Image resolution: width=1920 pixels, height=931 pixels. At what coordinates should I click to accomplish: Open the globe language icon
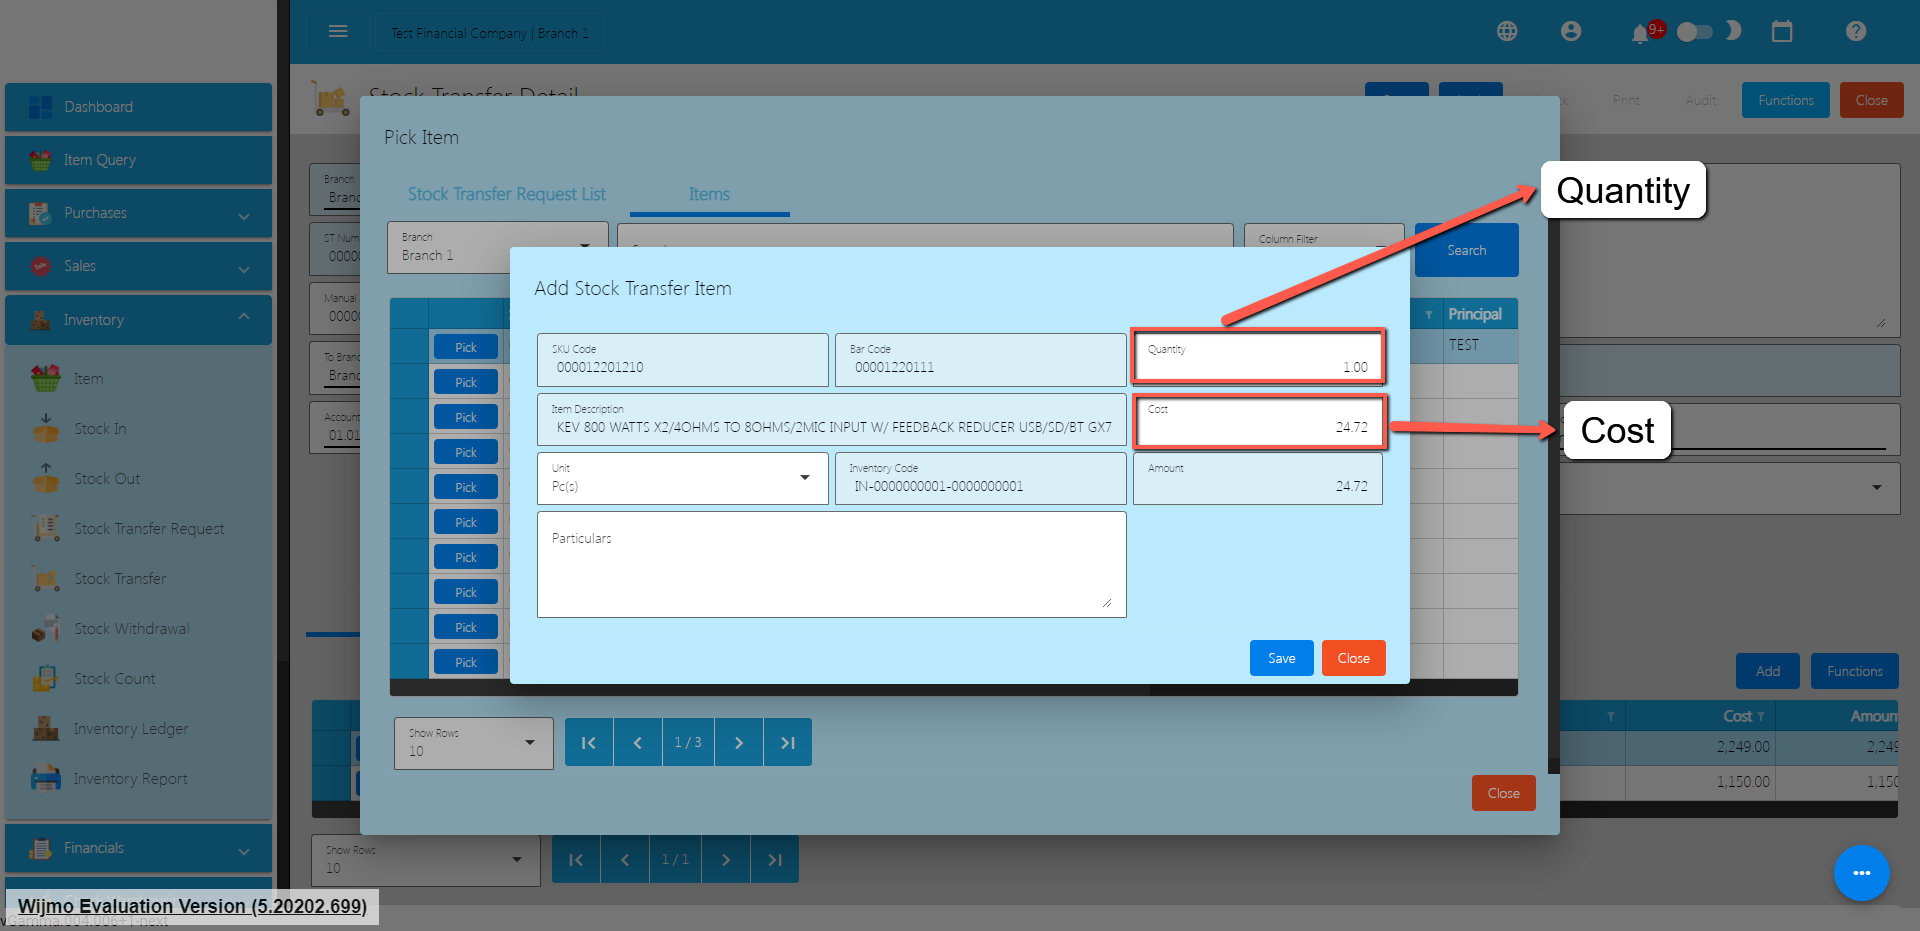[x=1507, y=32]
